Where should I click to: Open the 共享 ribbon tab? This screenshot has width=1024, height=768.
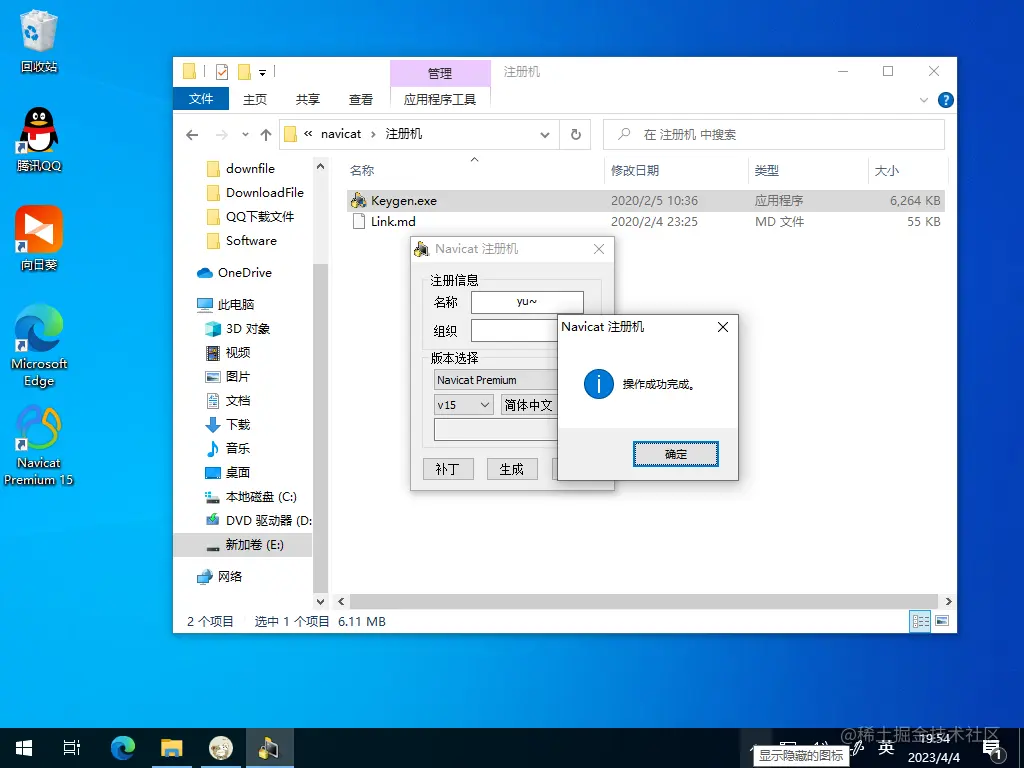click(308, 99)
